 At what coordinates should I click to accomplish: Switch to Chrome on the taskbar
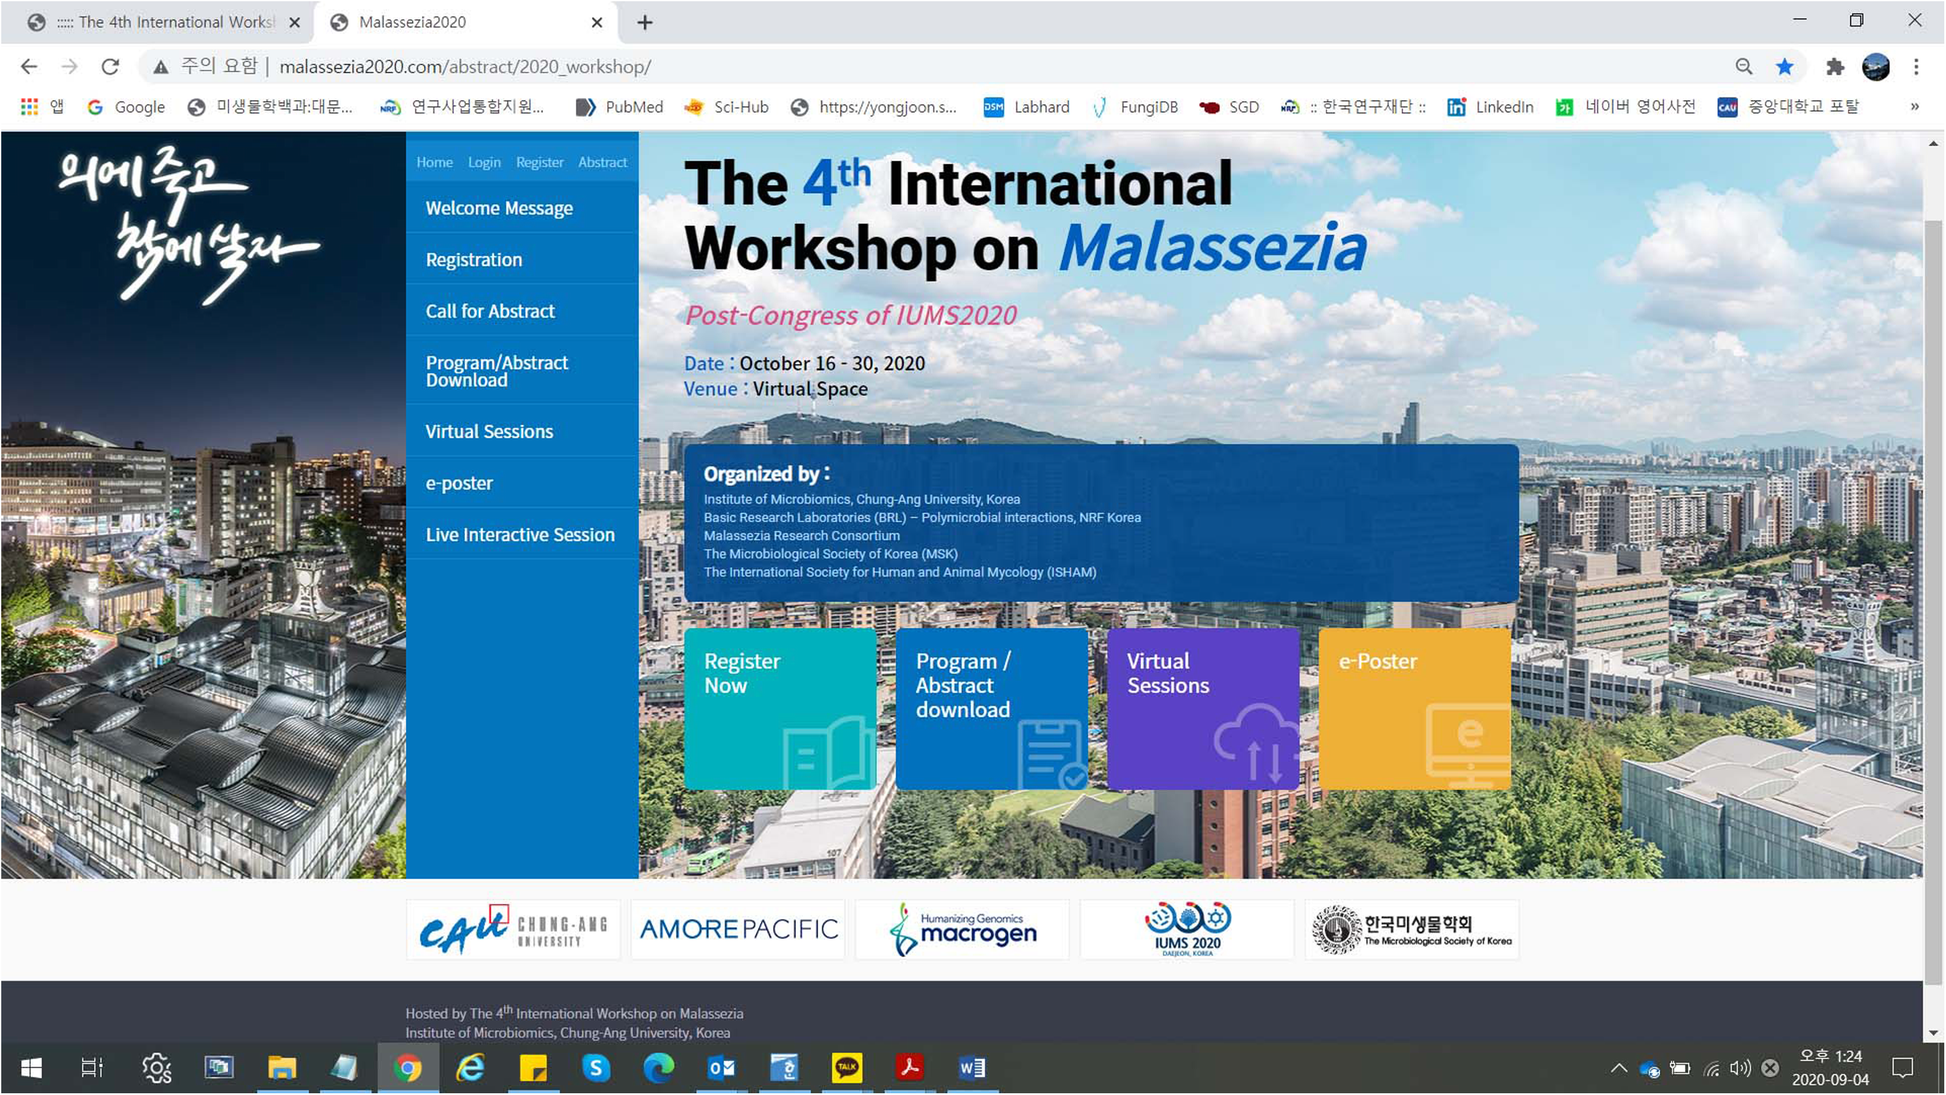click(x=407, y=1068)
